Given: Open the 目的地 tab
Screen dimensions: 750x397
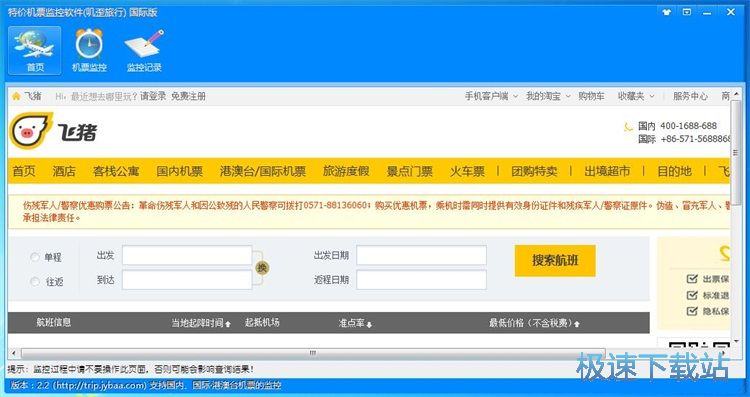Looking at the screenshot, I should click(x=674, y=171).
